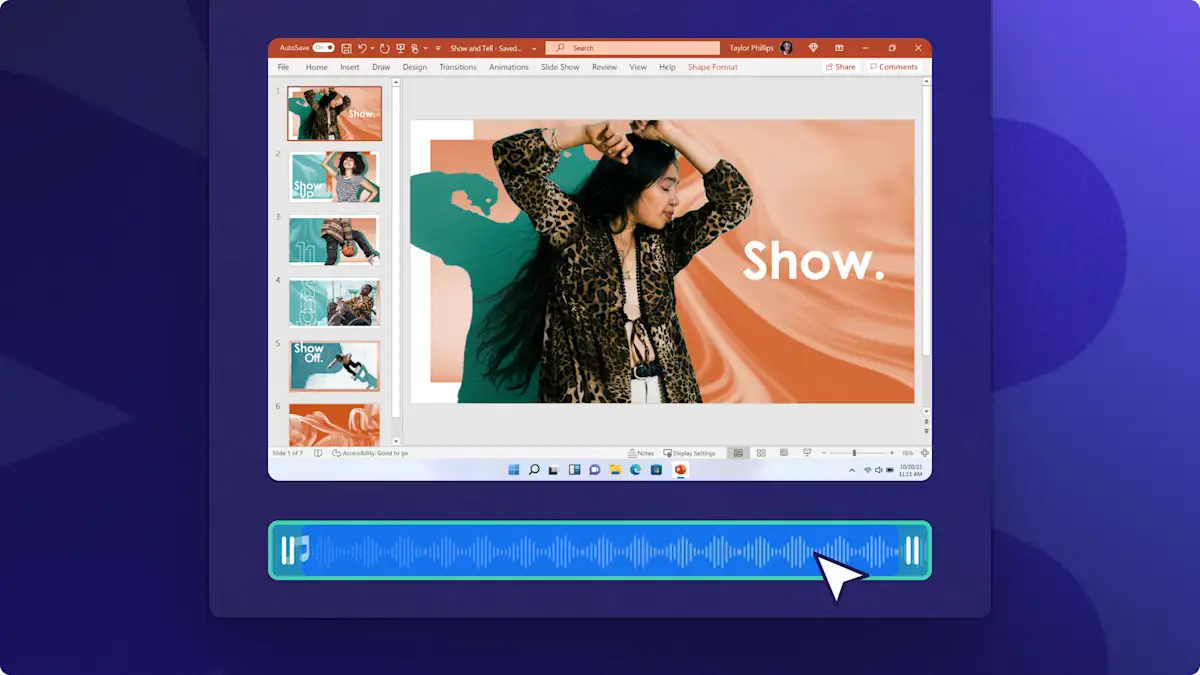The image size is (1200, 675).
Task: Open the Comments pane
Action: [893, 67]
